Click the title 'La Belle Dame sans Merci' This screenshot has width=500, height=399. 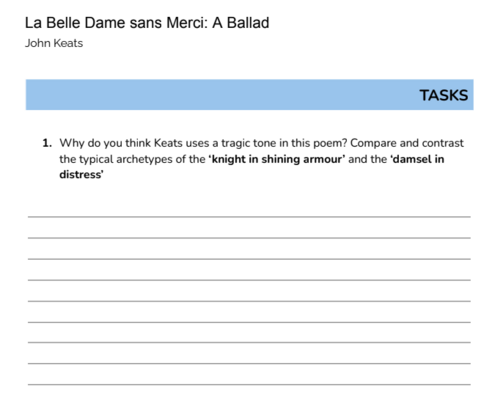[x=116, y=23]
